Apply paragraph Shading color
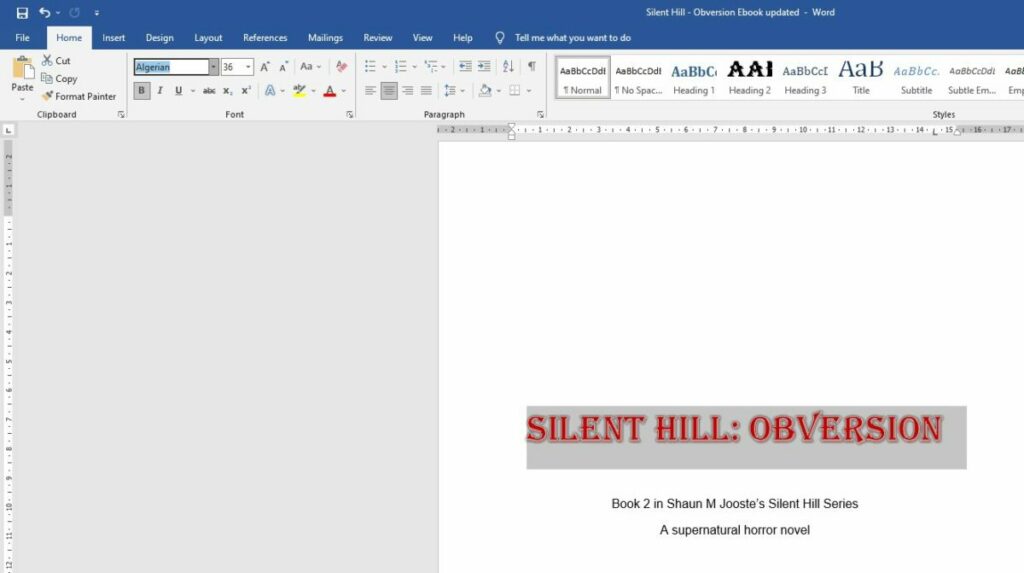This screenshot has height=573, width=1024. click(x=485, y=91)
